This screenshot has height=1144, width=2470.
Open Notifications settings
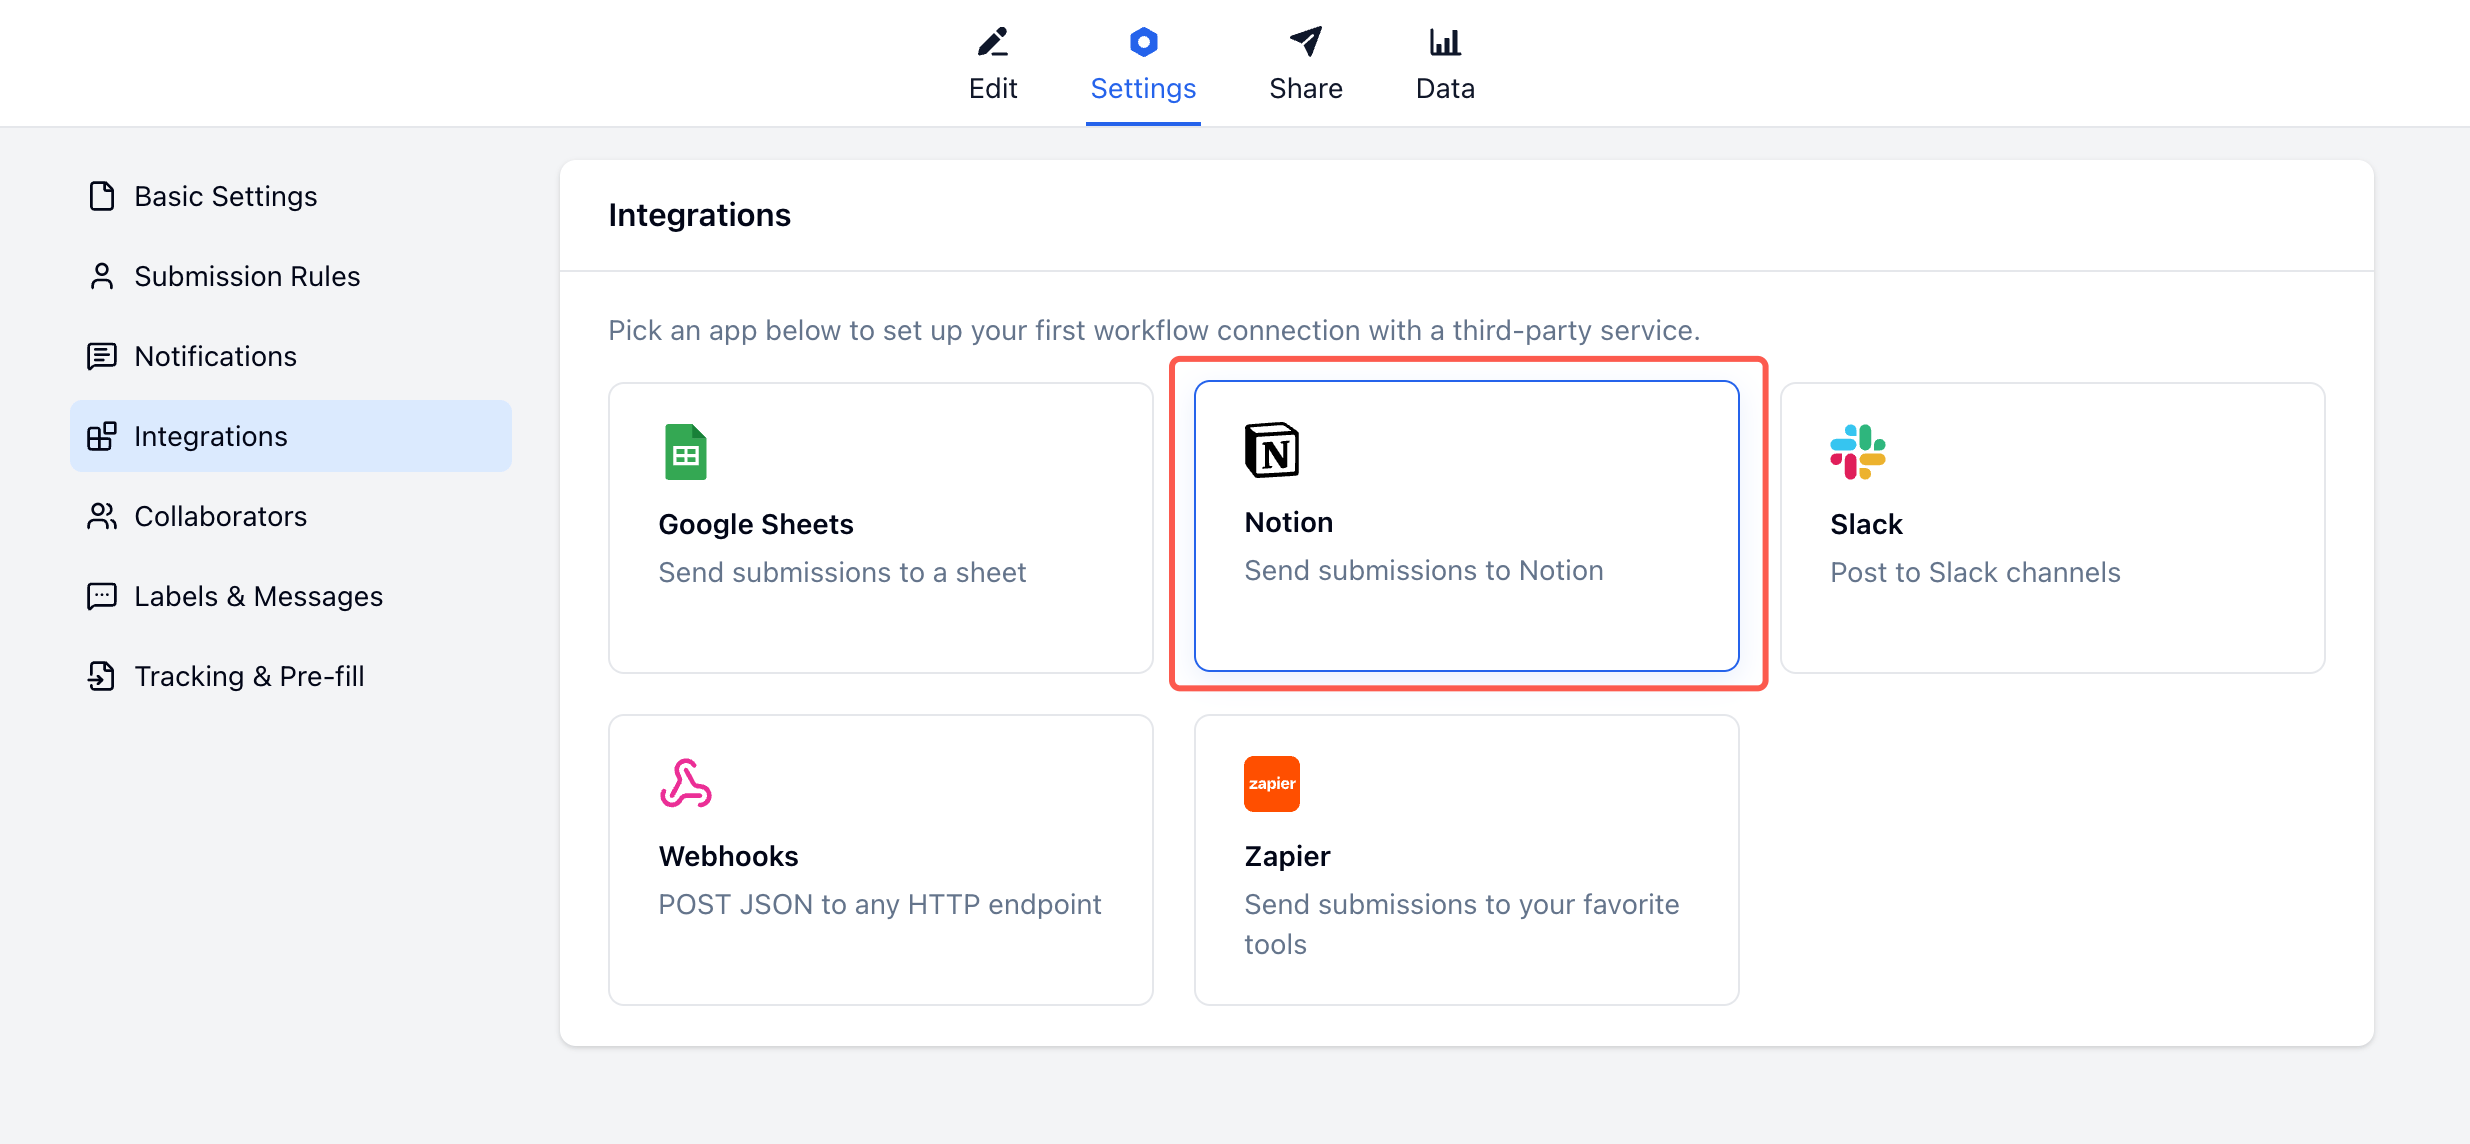click(291, 356)
